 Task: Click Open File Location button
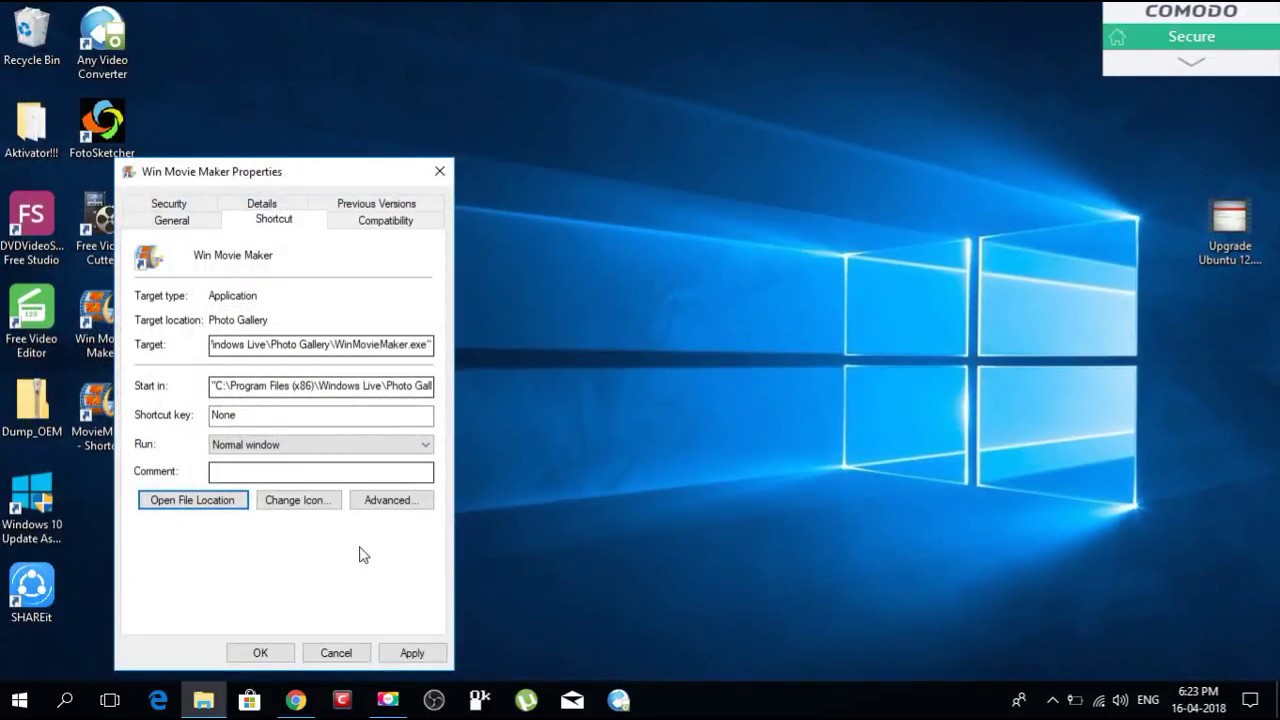(x=193, y=500)
